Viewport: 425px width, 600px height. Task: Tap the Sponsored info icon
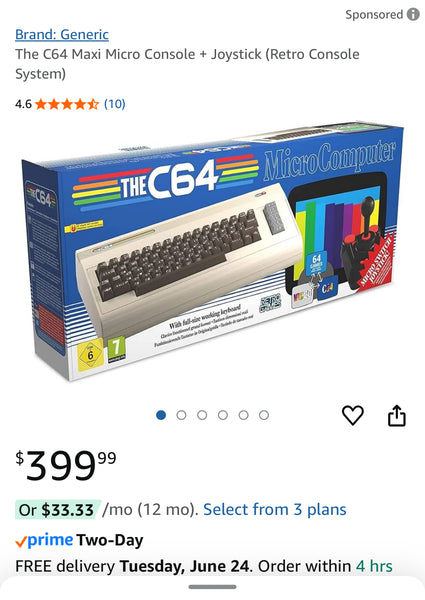[413, 15]
